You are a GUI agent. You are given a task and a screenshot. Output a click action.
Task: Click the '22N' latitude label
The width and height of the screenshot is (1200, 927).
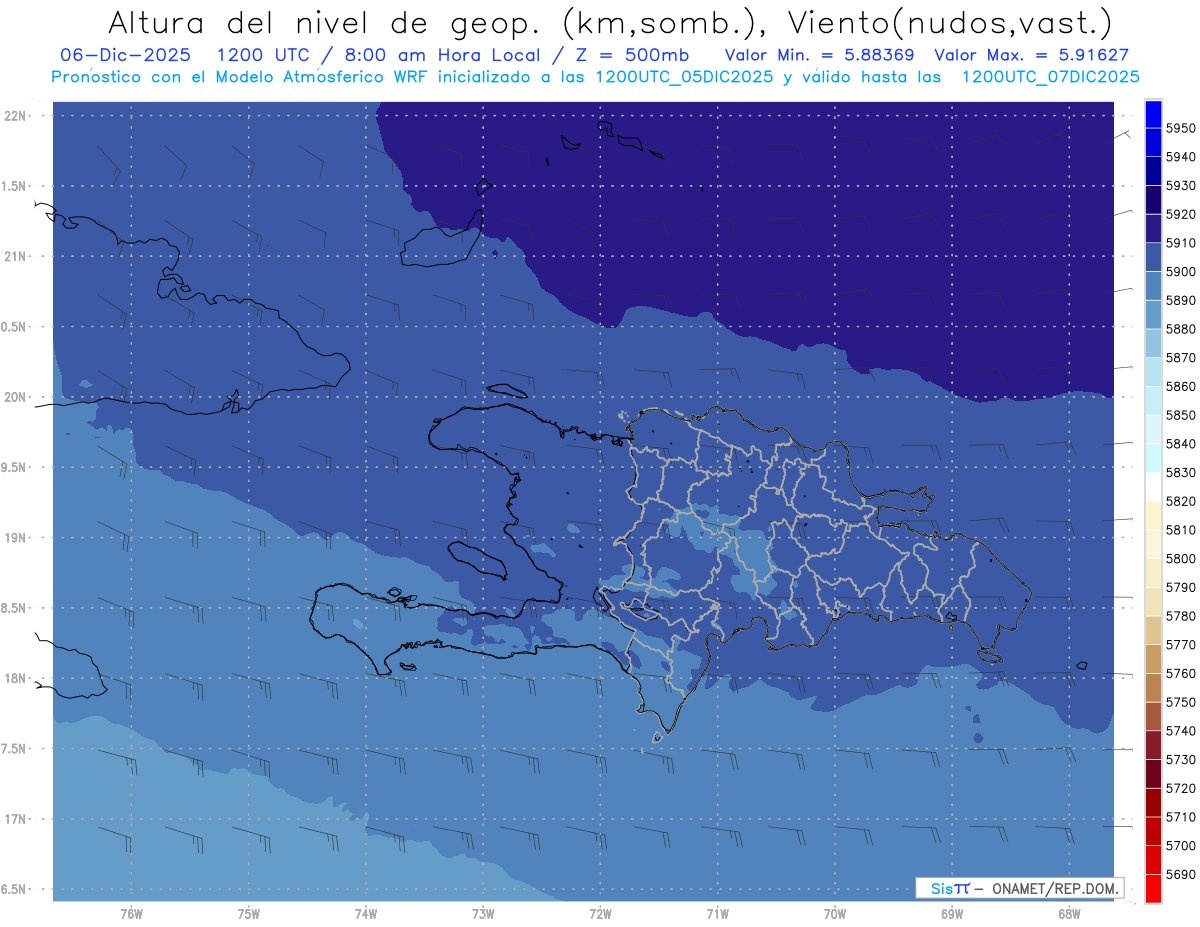point(14,116)
